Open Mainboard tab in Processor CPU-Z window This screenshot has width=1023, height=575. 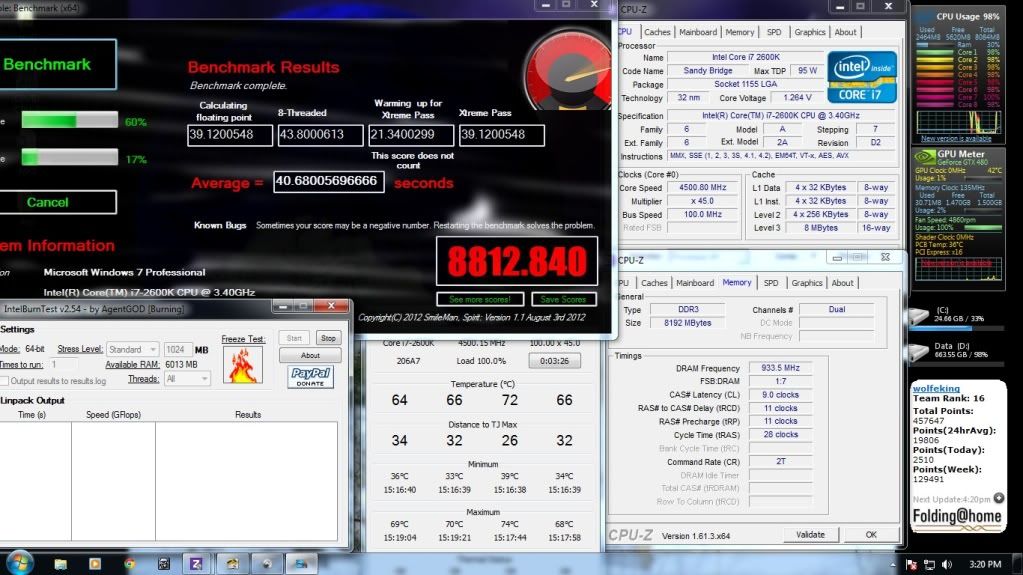pos(697,32)
